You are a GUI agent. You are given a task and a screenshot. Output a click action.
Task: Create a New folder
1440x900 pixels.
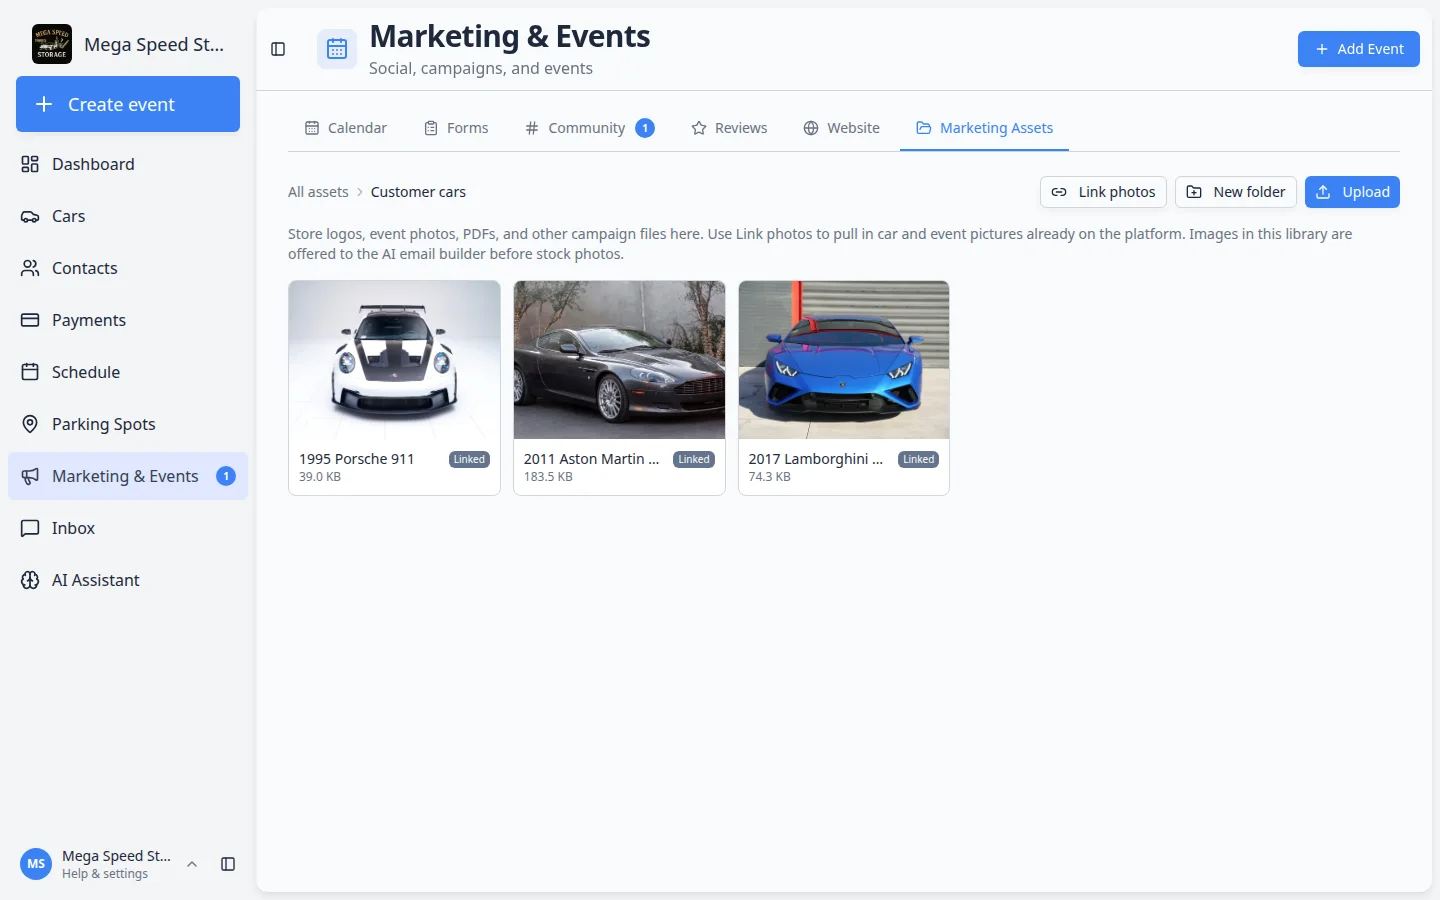tap(1236, 192)
